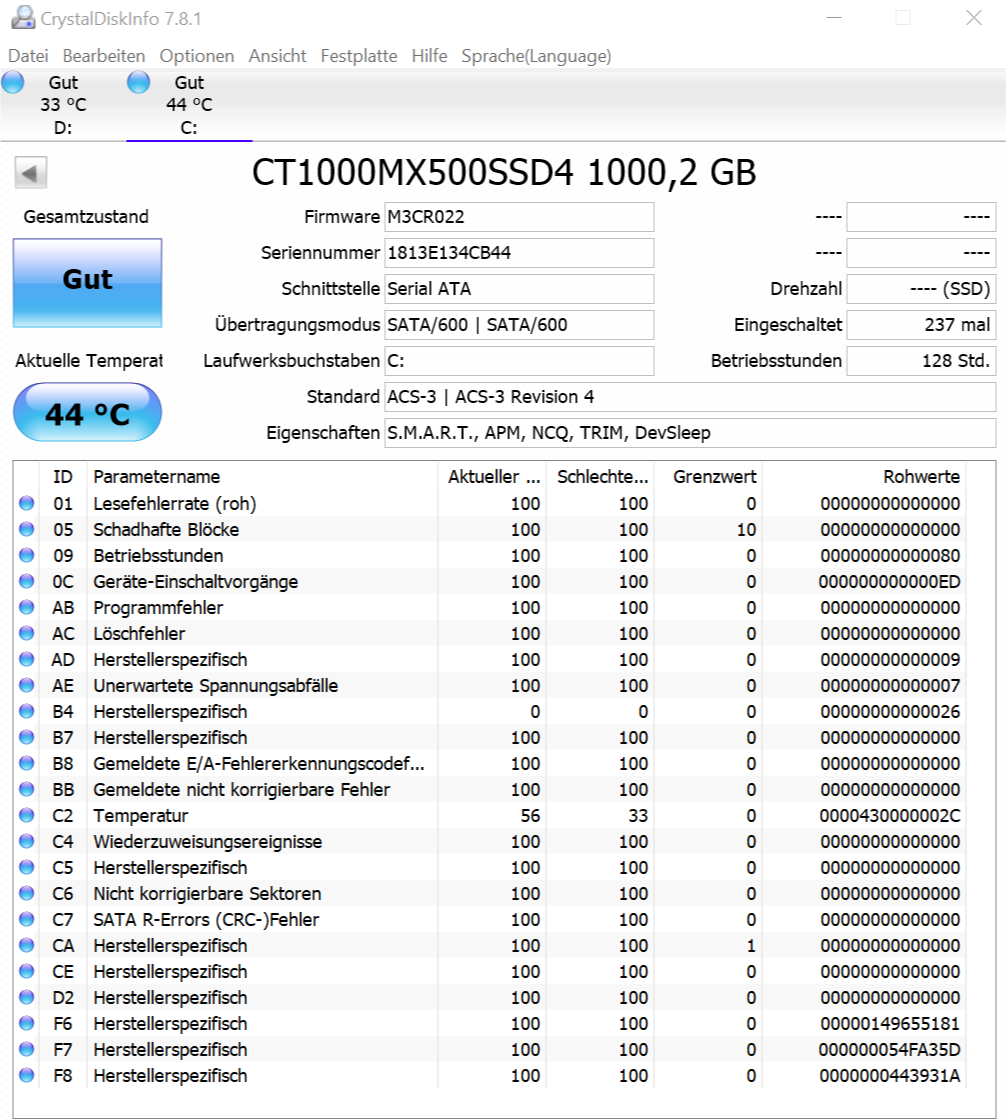
Task: Select the D: drive tab
Action: coord(63,105)
